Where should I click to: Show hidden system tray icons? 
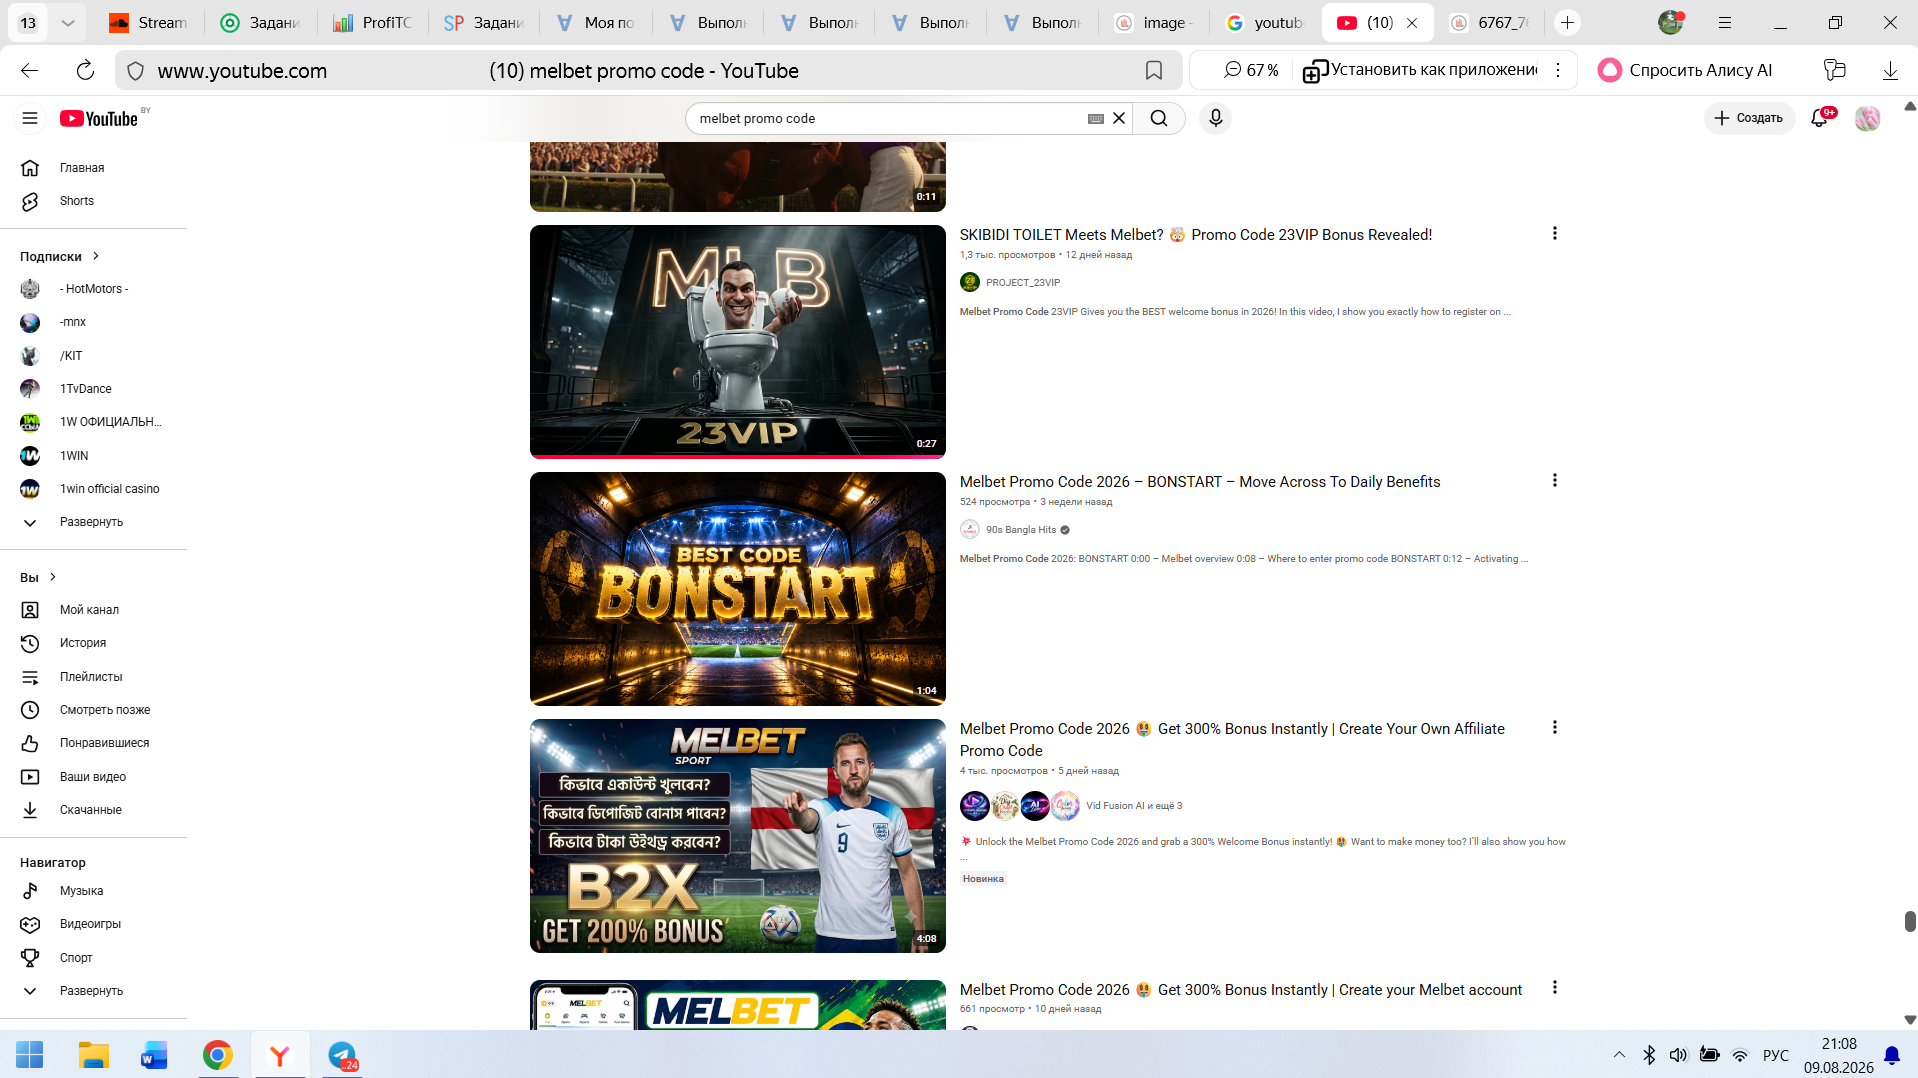coord(1619,1055)
